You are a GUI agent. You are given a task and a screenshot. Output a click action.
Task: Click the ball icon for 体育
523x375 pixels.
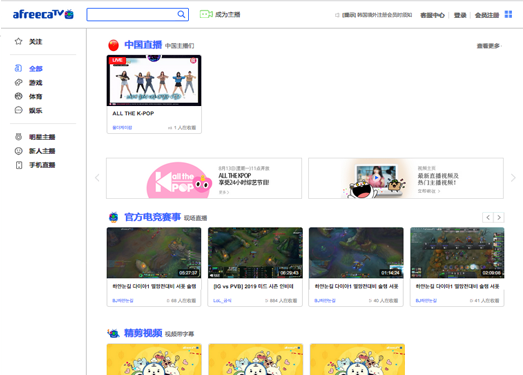tap(18, 96)
